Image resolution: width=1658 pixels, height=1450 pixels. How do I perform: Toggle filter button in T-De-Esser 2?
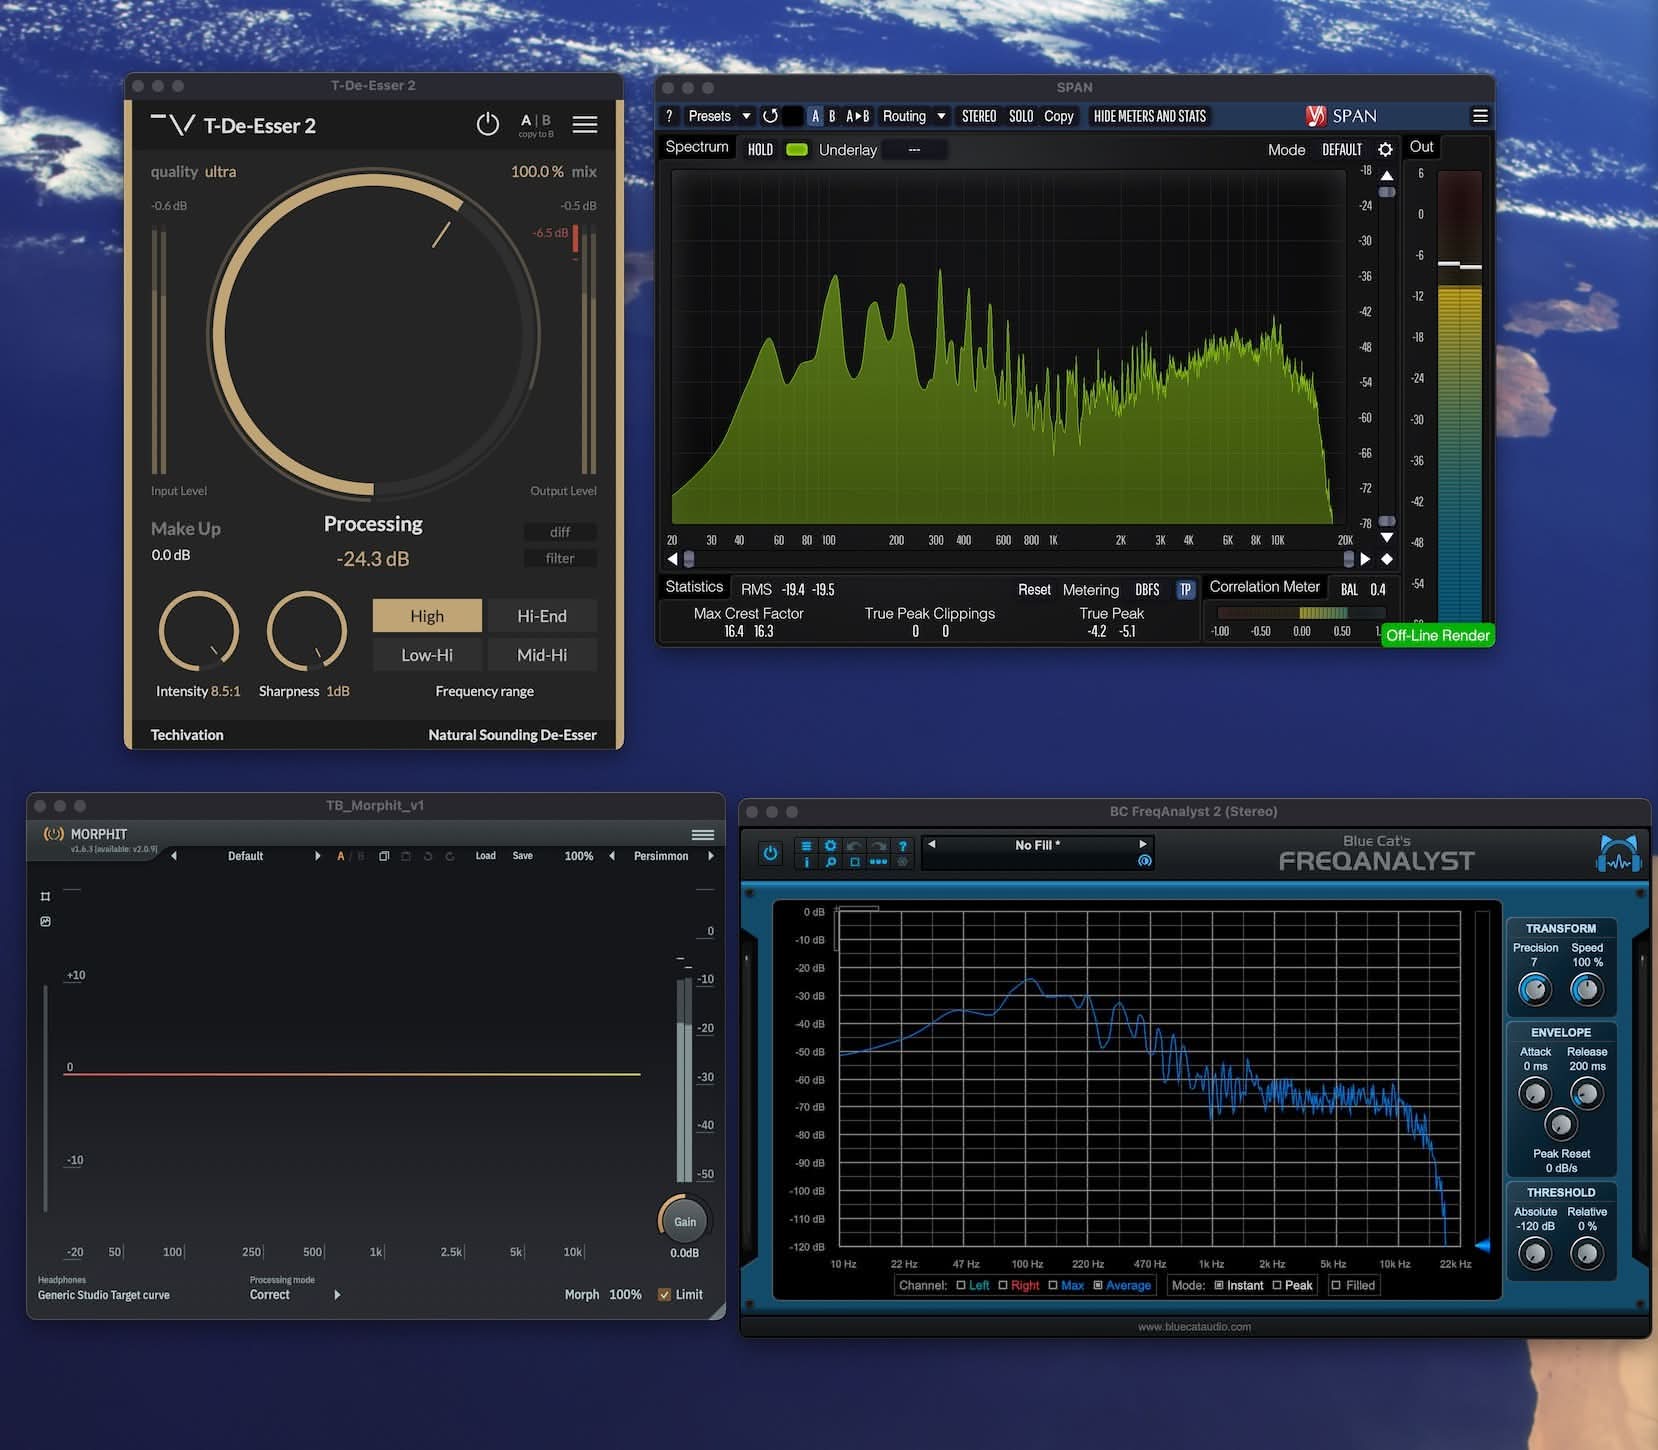pos(560,558)
